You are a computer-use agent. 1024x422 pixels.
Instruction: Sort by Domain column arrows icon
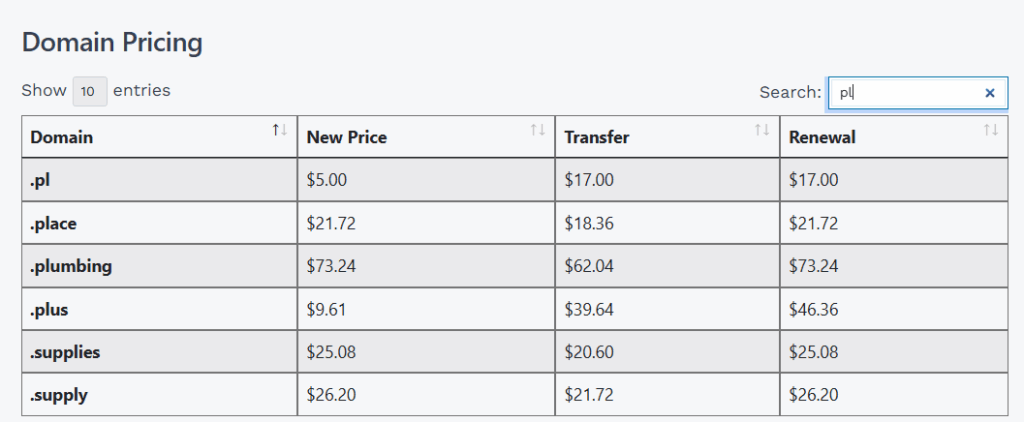(x=280, y=130)
